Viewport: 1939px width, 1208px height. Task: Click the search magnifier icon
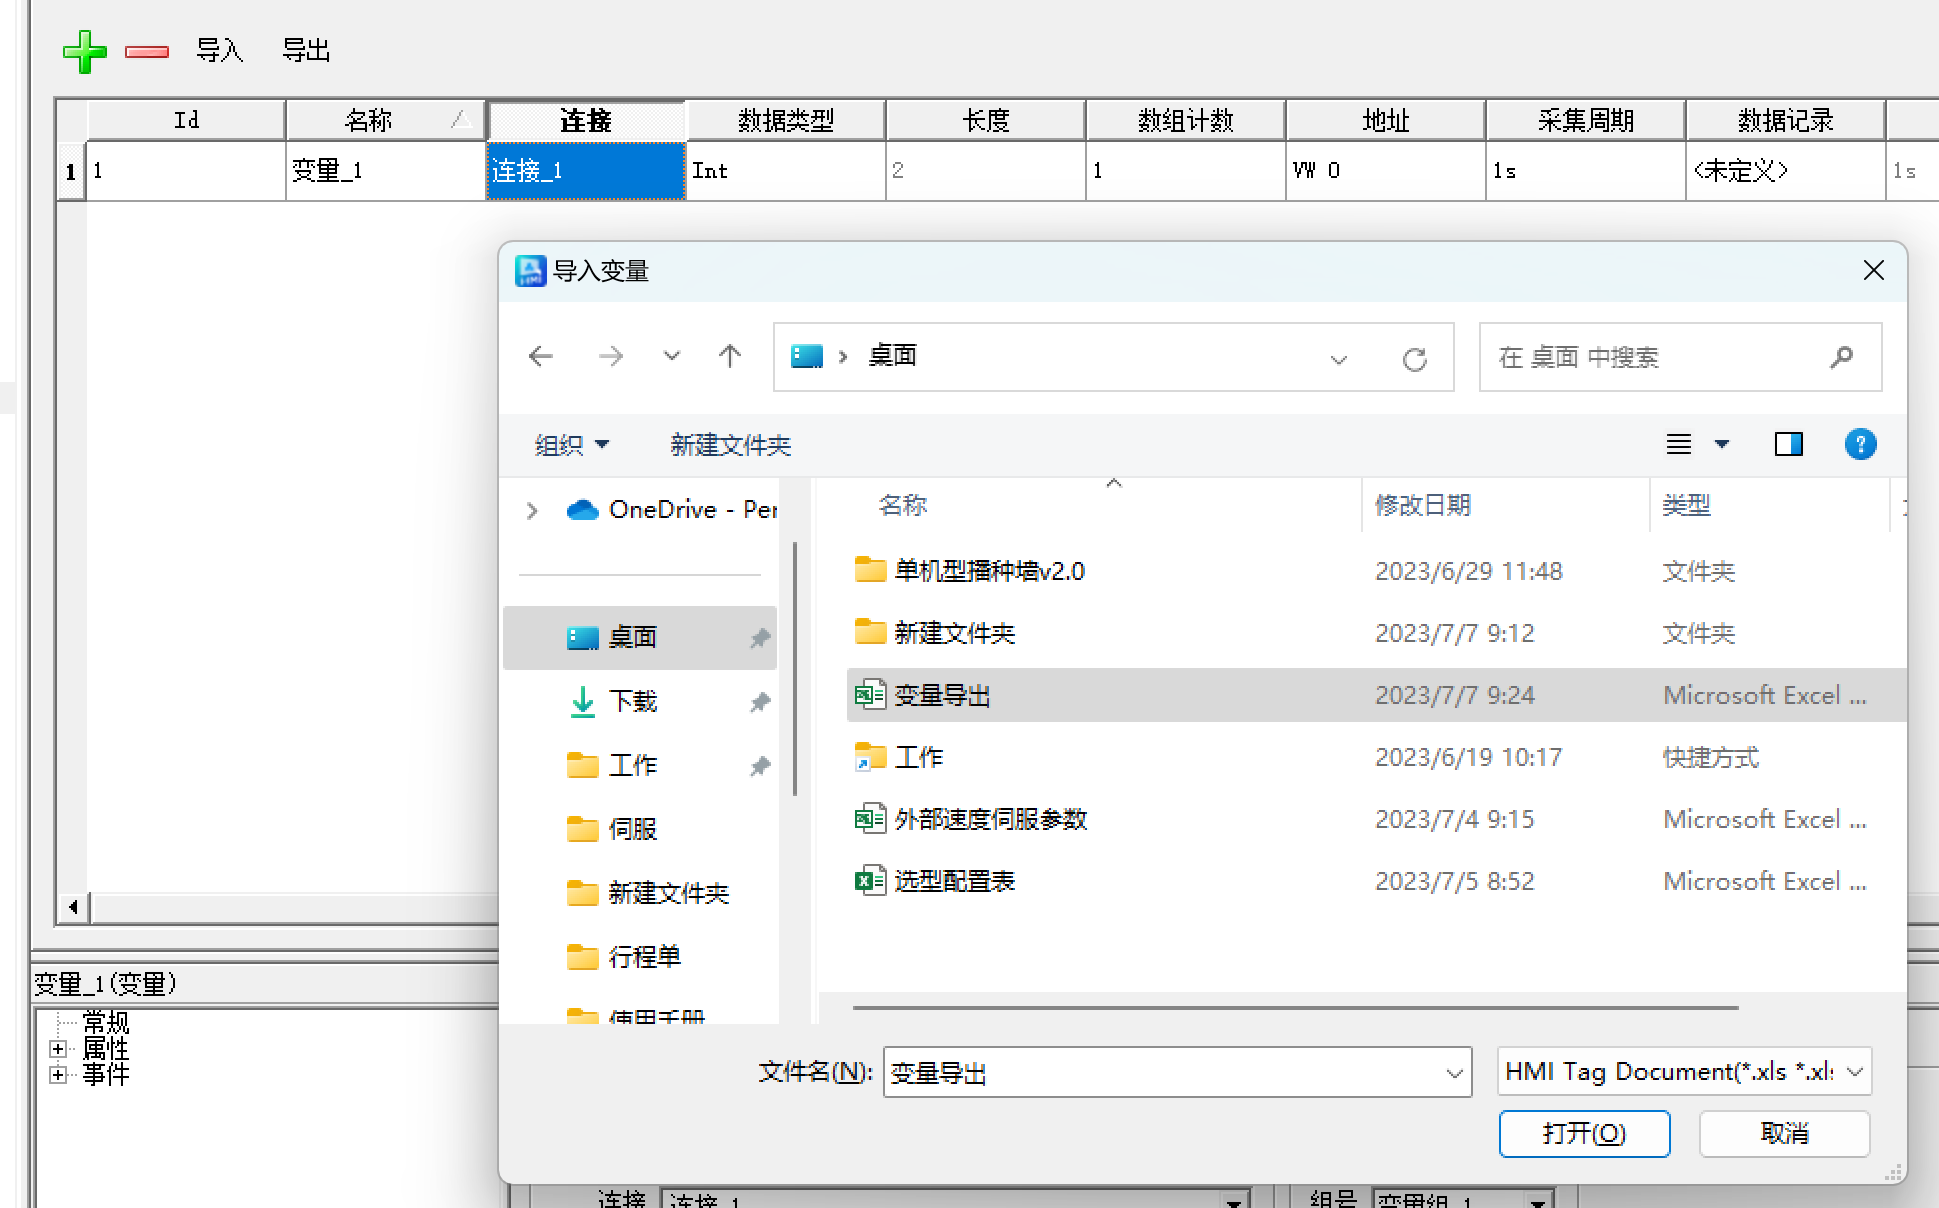pyautogui.click(x=1842, y=356)
